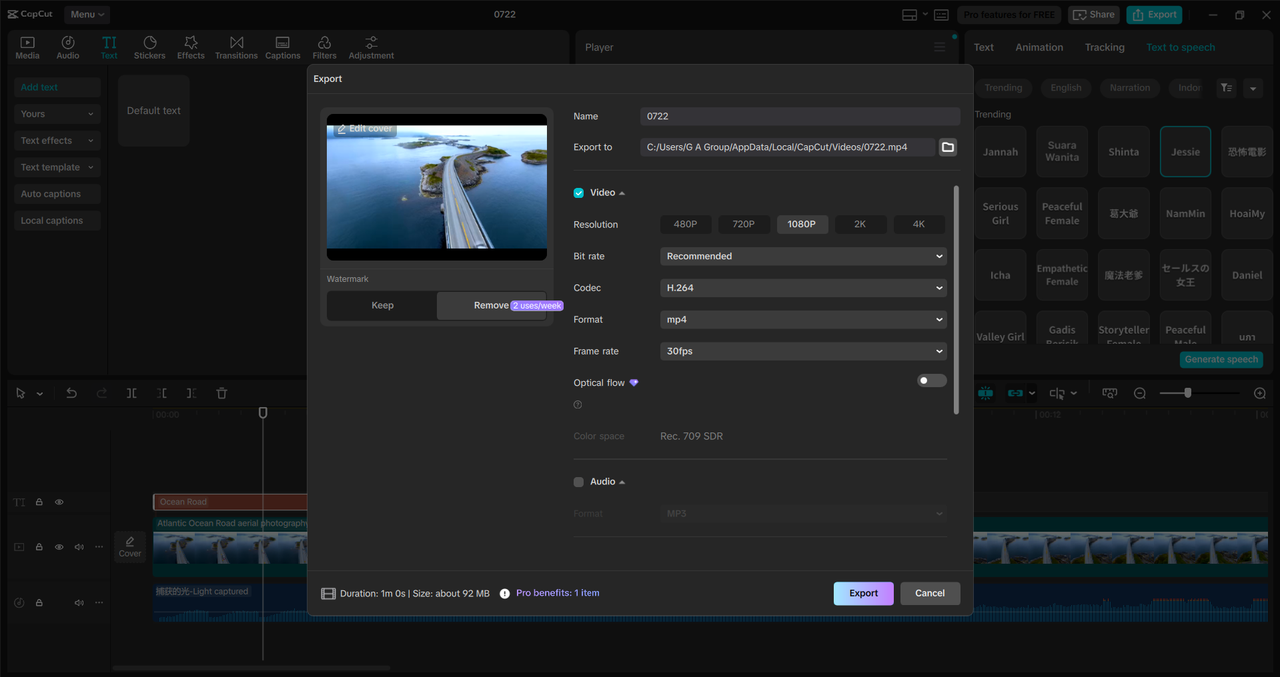1280x677 pixels.
Task: Click the trash Delete icon in timeline toolbar
Action: [x=222, y=394]
